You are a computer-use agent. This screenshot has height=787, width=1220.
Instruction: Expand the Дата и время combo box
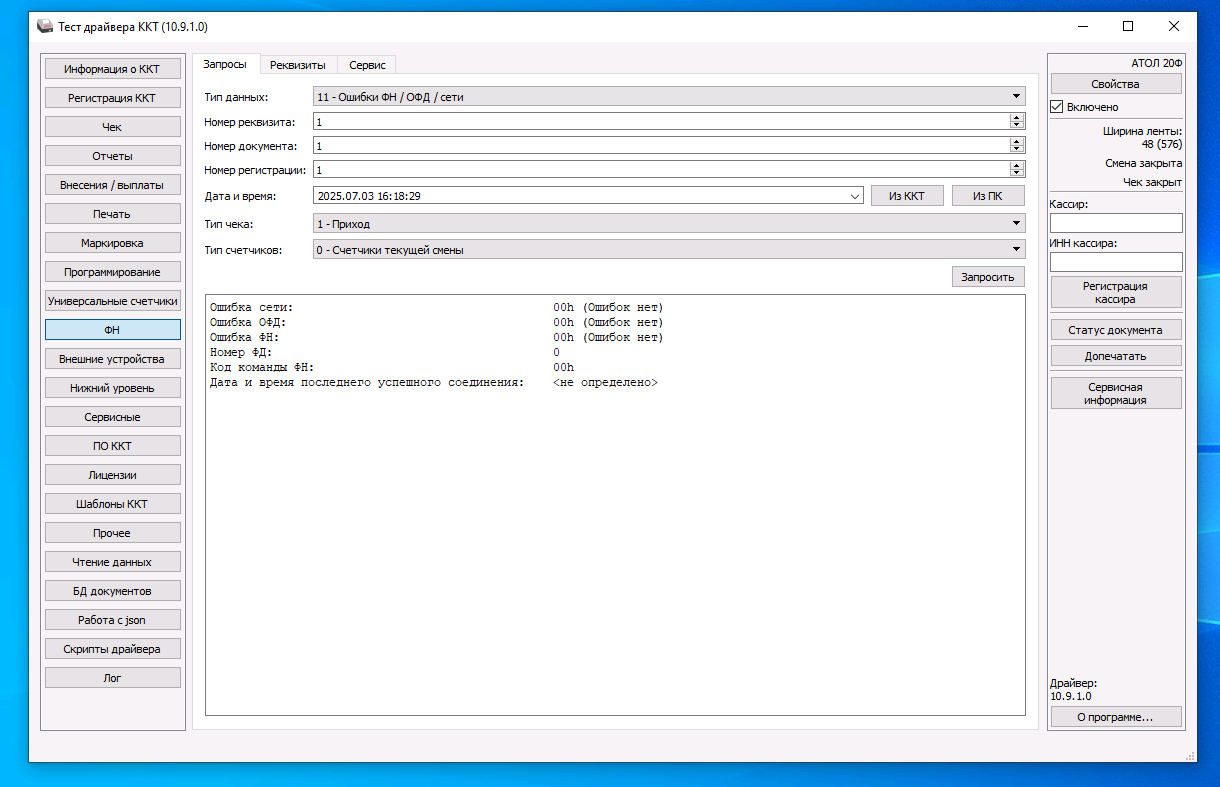tap(855, 197)
